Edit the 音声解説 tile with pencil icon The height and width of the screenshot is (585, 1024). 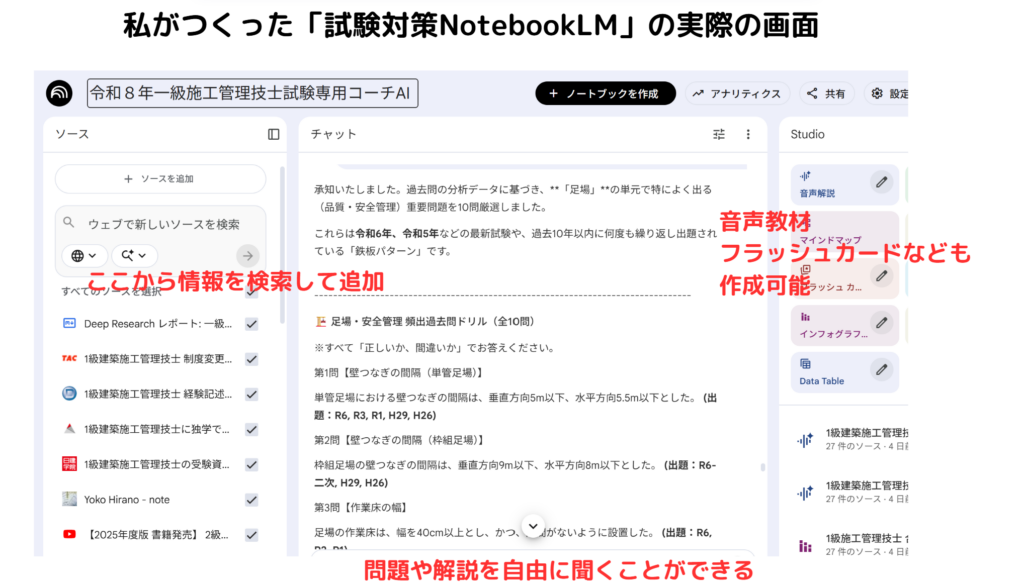pos(880,181)
